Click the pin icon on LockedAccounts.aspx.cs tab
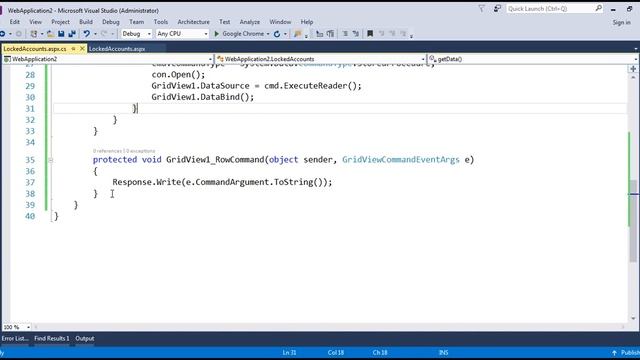 pyautogui.click(x=73, y=49)
